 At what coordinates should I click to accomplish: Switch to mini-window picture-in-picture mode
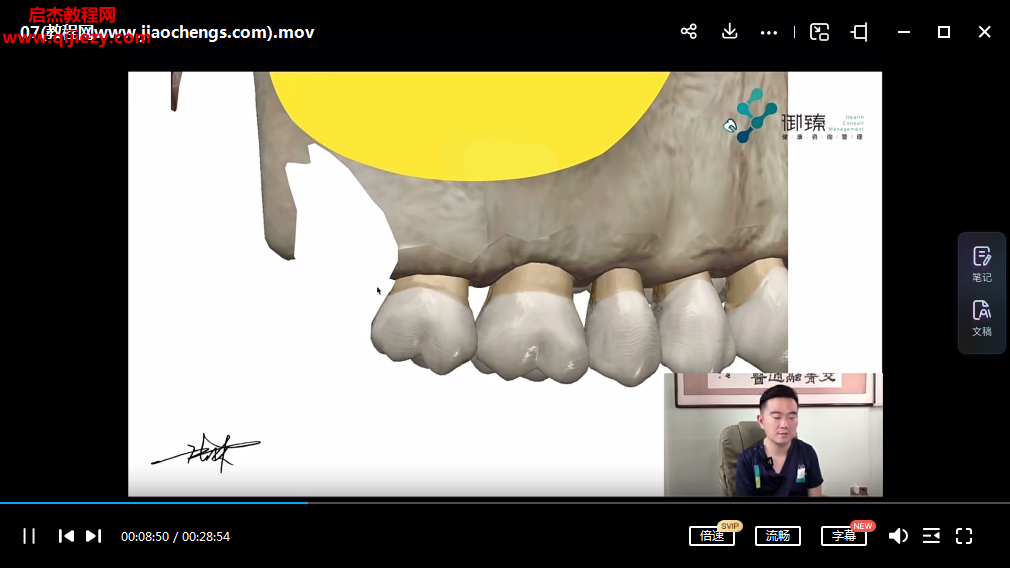point(819,32)
